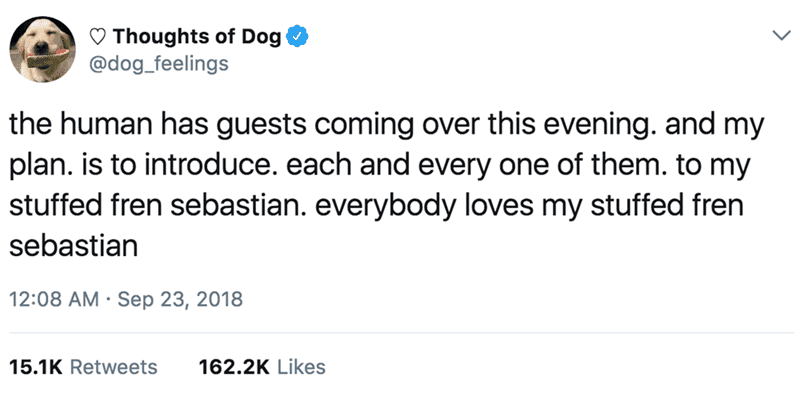Open the Thoughts of Dog display name
Screen dimensions: 800x393
197,36
